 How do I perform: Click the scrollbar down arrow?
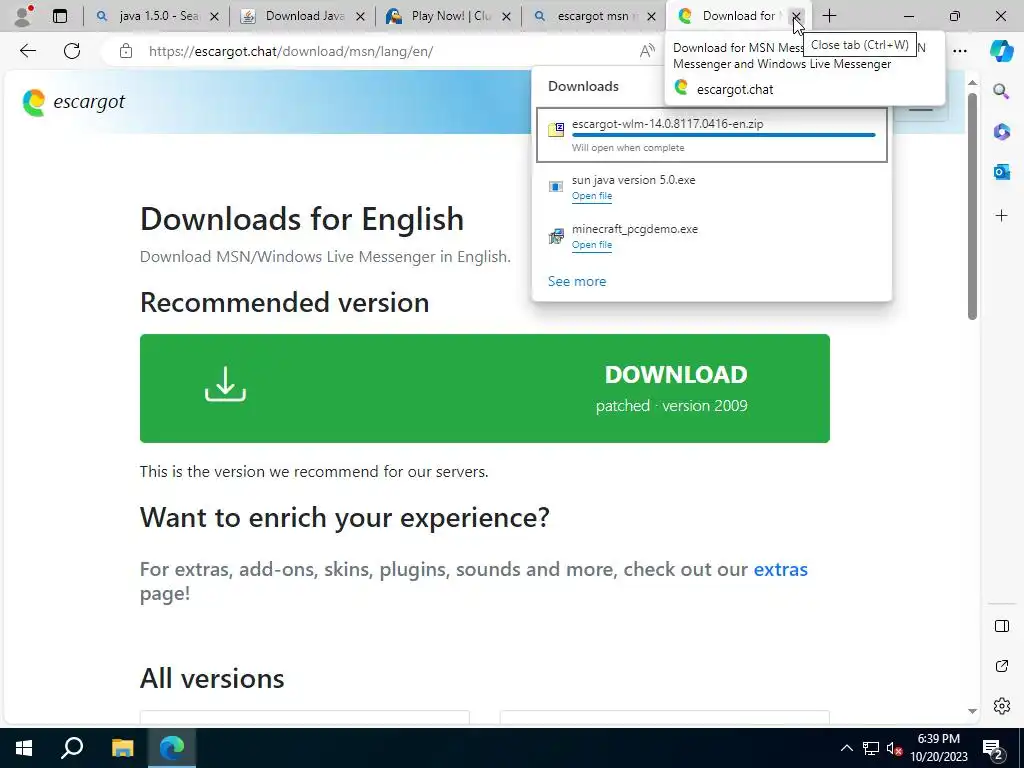[x=972, y=711]
